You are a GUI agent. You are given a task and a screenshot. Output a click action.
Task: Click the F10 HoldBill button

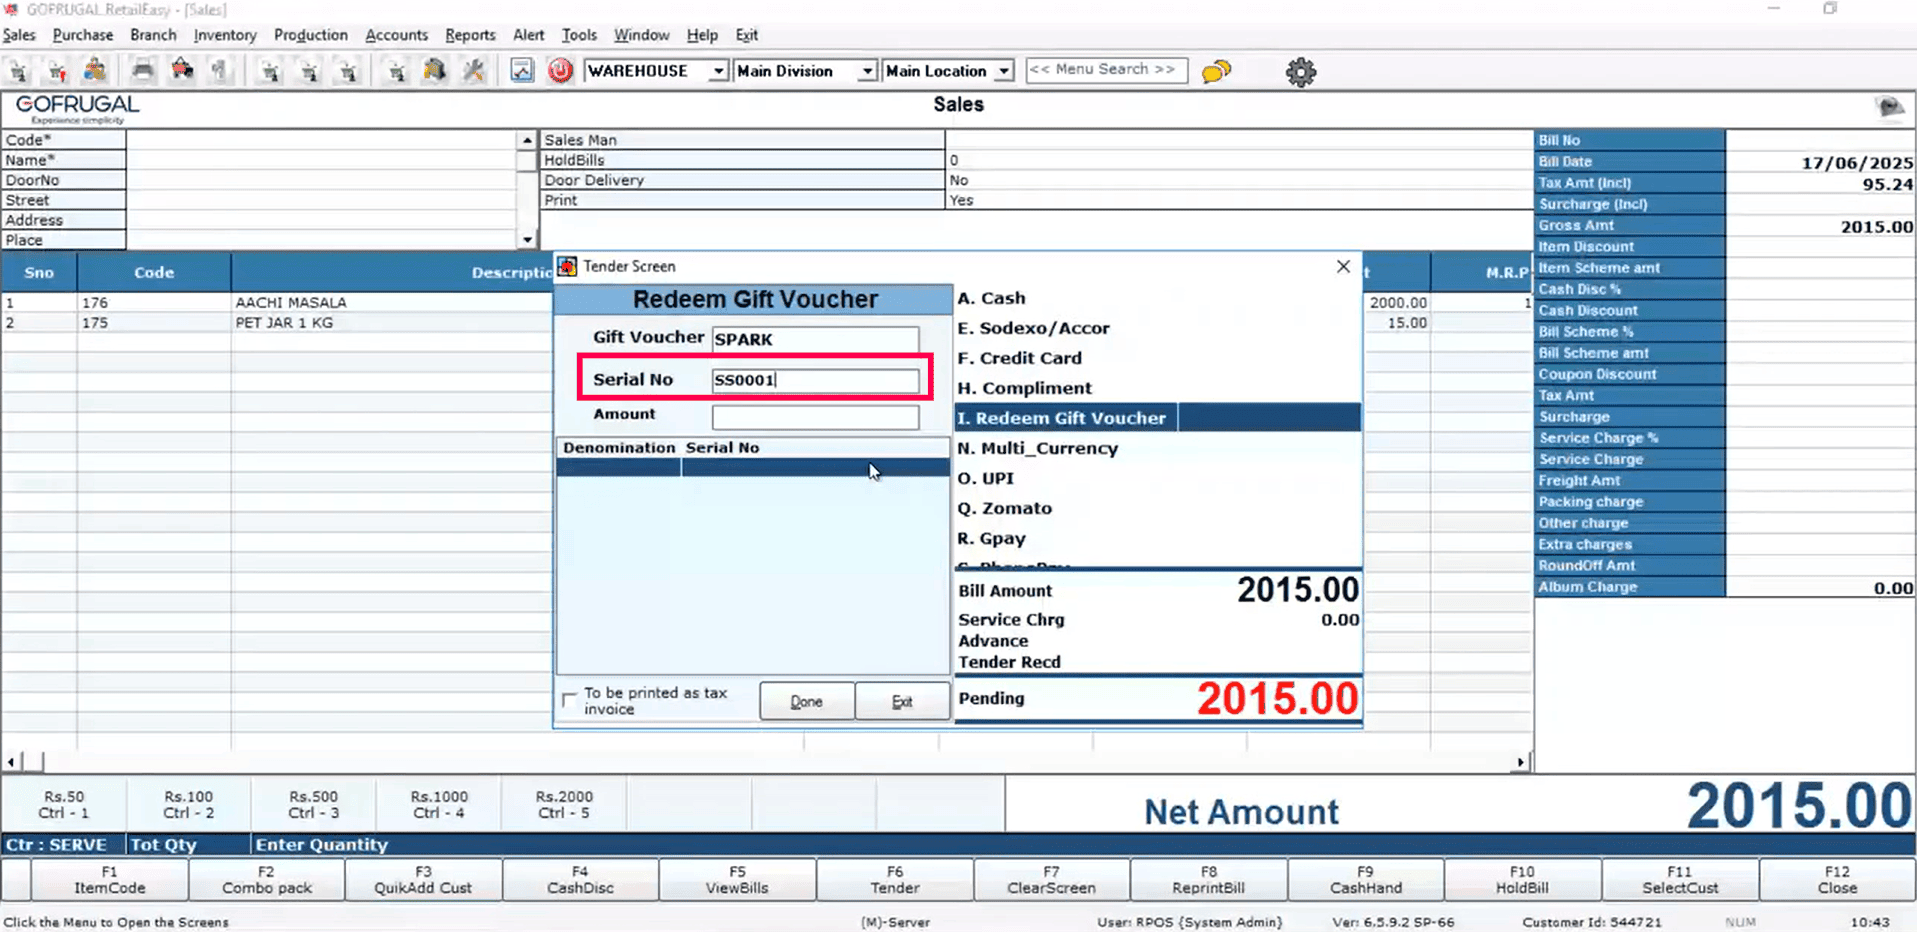[x=1522, y=880]
